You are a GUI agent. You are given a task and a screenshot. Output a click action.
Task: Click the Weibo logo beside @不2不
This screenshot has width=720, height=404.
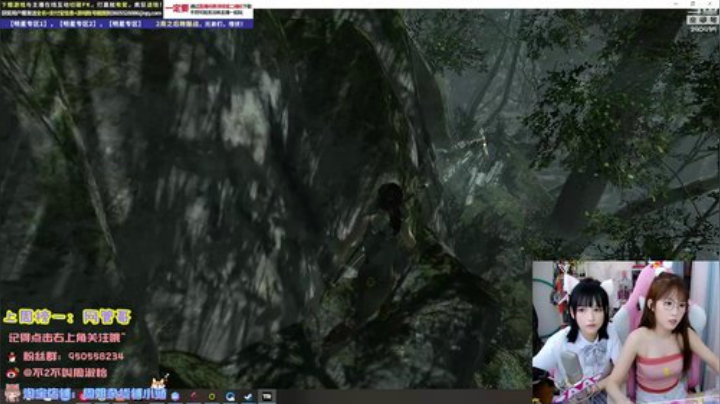tap(12, 373)
